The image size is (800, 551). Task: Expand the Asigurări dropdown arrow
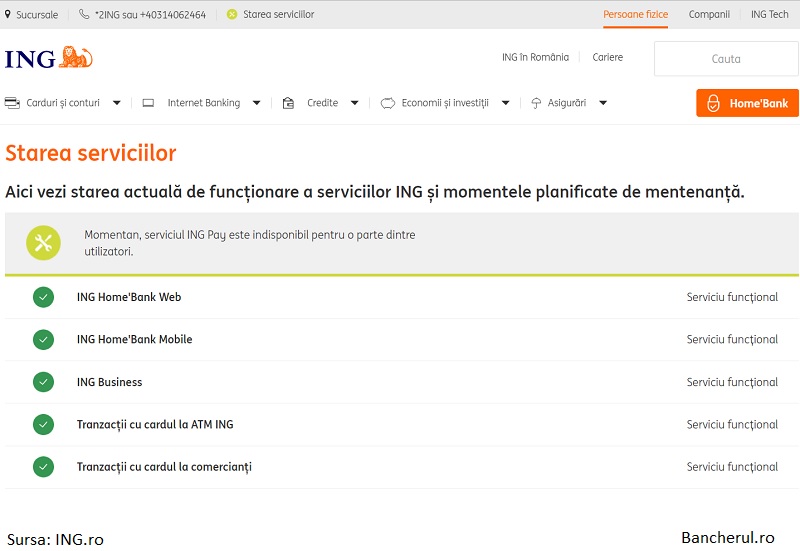pos(603,103)
